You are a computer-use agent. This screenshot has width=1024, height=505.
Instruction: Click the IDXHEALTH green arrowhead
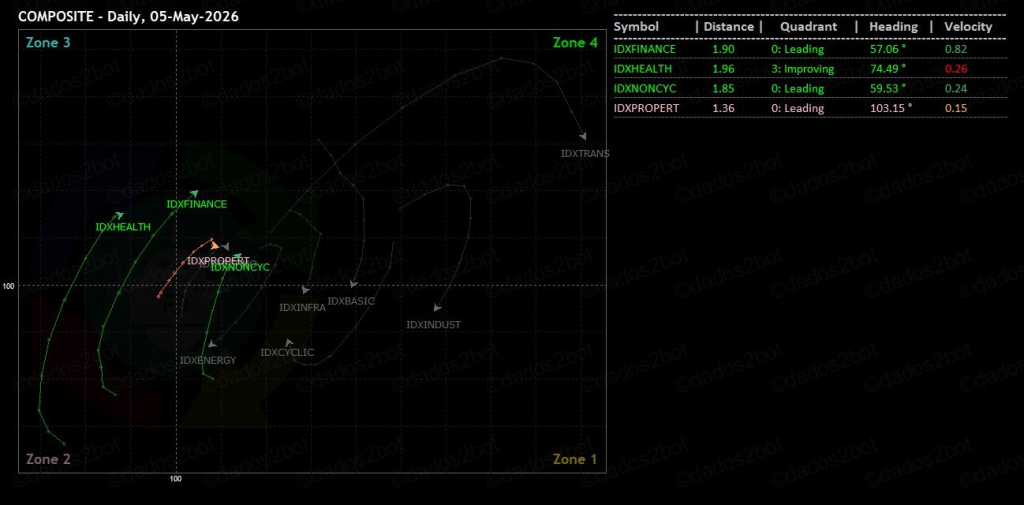click(x=119, y=216)
